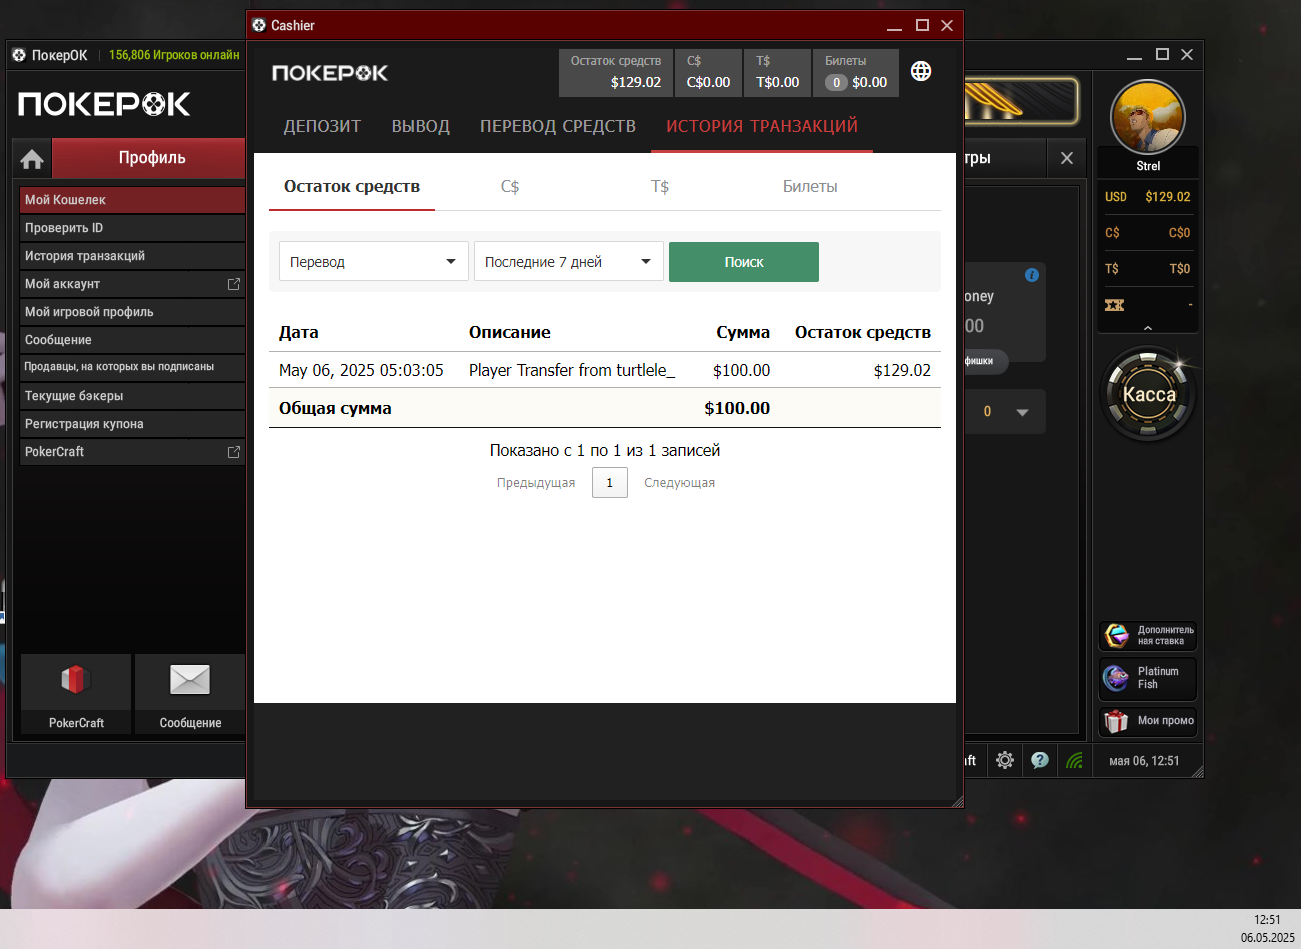This screenshot has width=1301, height=949.
Task: Open Мой аккаунт menu item
Action: pyautogui.click(x=132, y=284)
